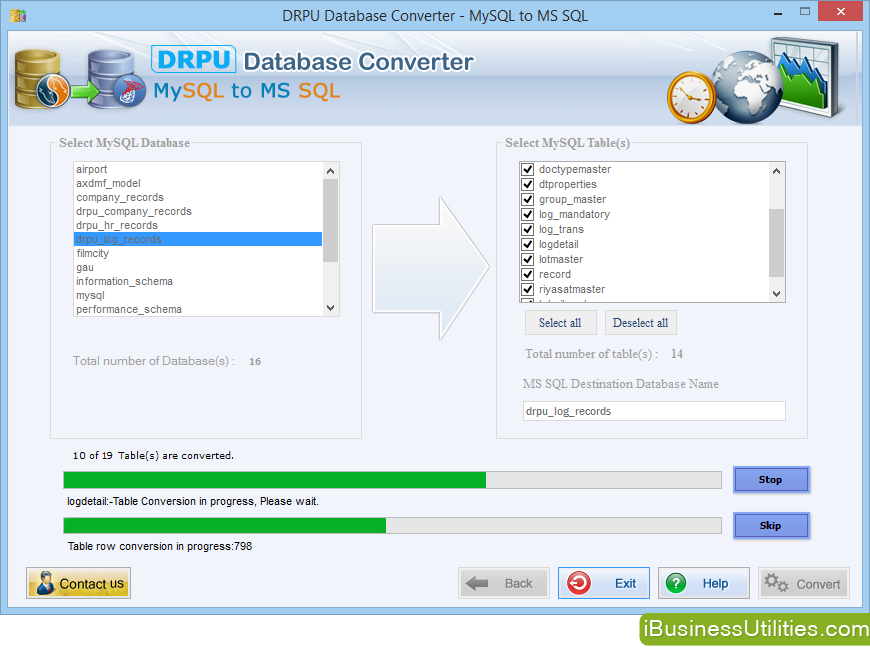Click the app icon in title bar

18,16
